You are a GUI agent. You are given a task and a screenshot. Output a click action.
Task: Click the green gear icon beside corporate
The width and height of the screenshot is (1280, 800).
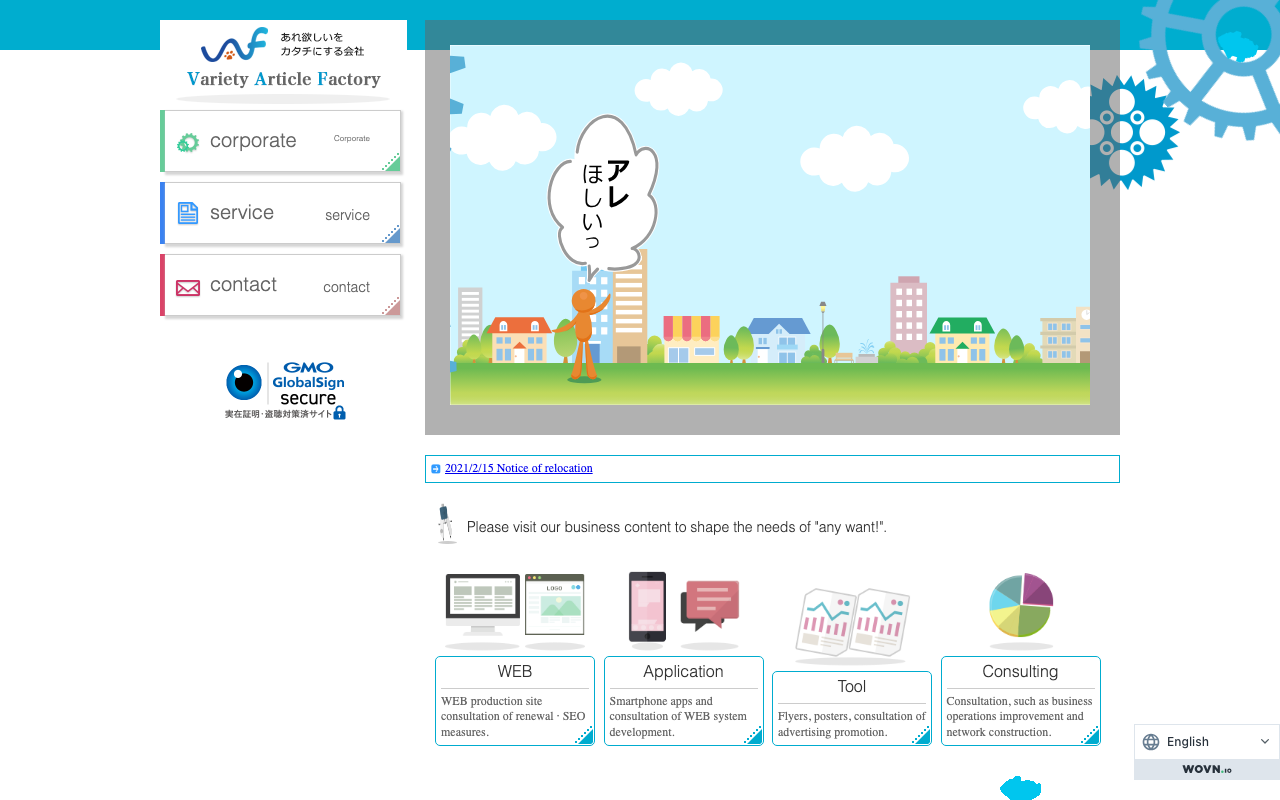pyautogui.click(x=188, y=142)
